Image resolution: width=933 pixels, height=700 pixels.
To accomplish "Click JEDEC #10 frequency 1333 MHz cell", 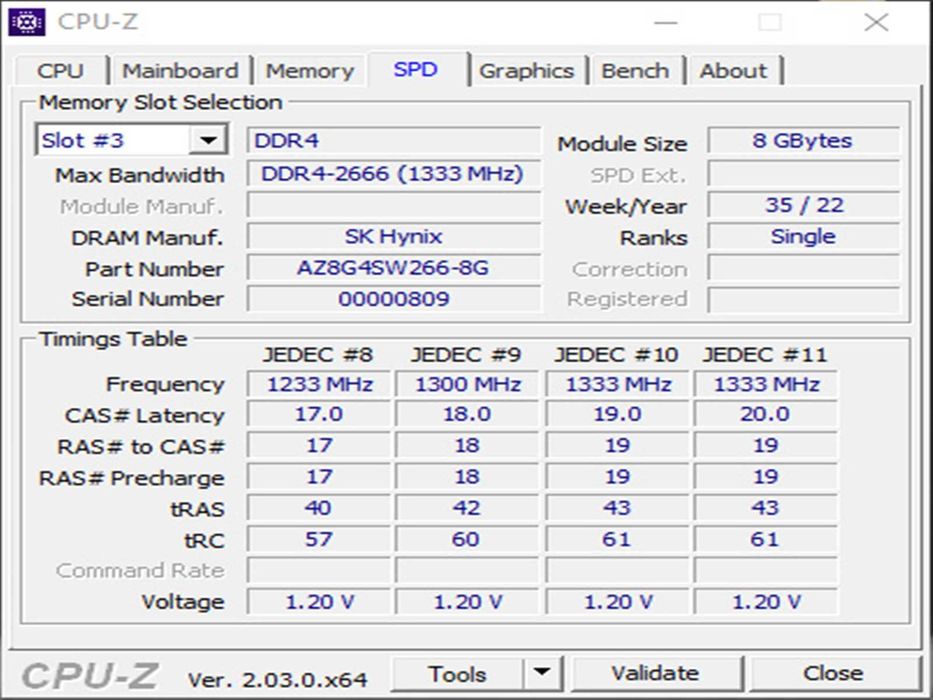I will tap(618, 384).
